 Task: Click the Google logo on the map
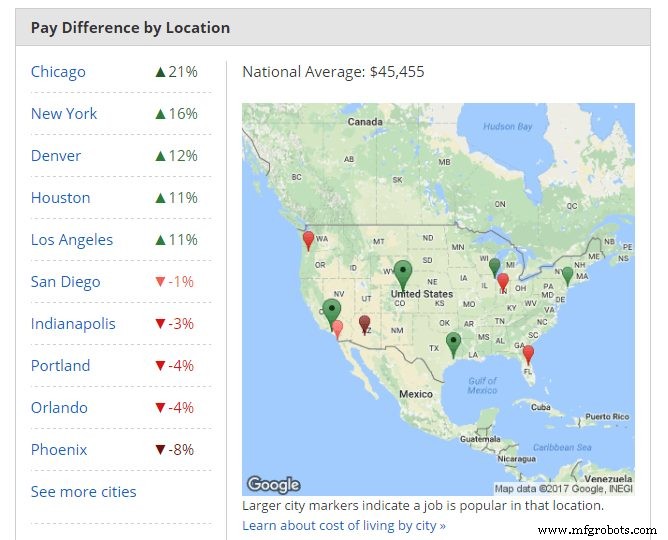pyautogui.click(x=273, y=485)
